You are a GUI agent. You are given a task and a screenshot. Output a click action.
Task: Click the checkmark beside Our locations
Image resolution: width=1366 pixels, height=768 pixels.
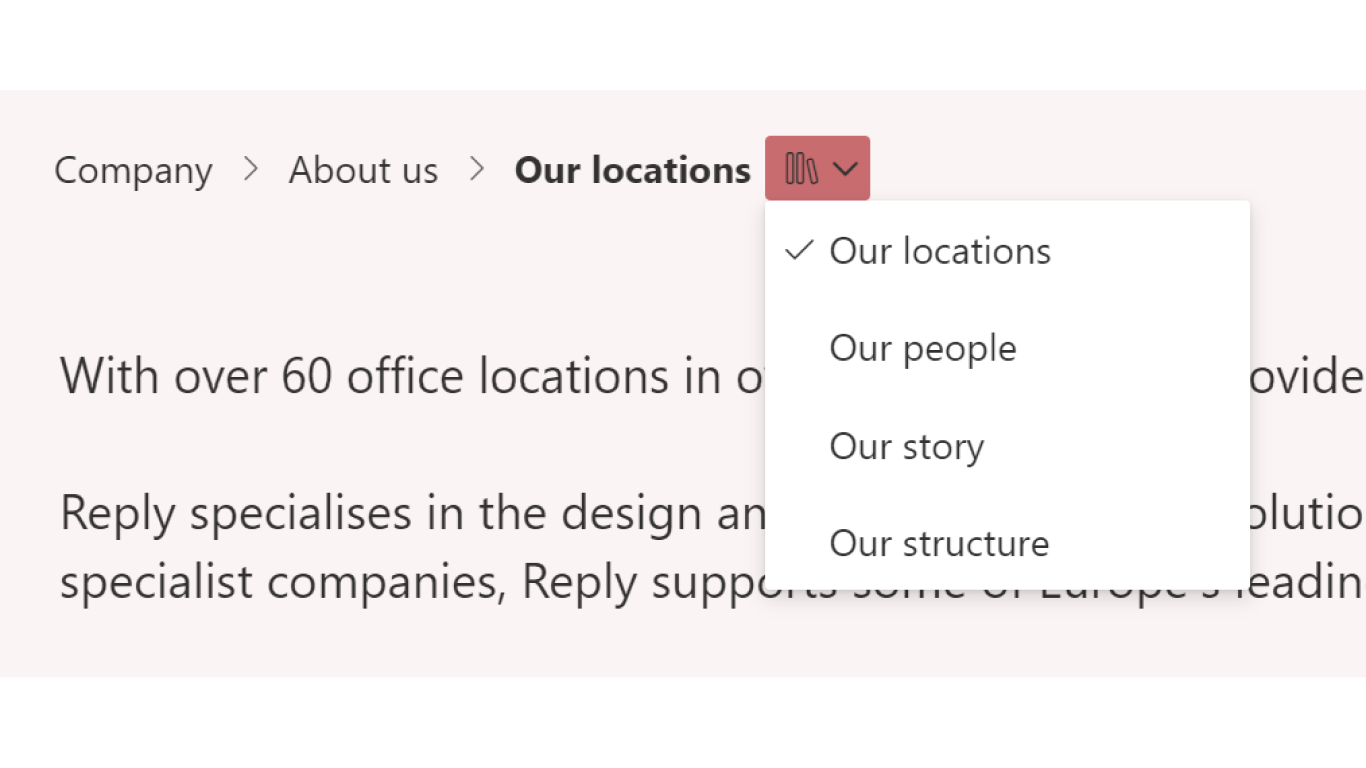coord(799,250)
